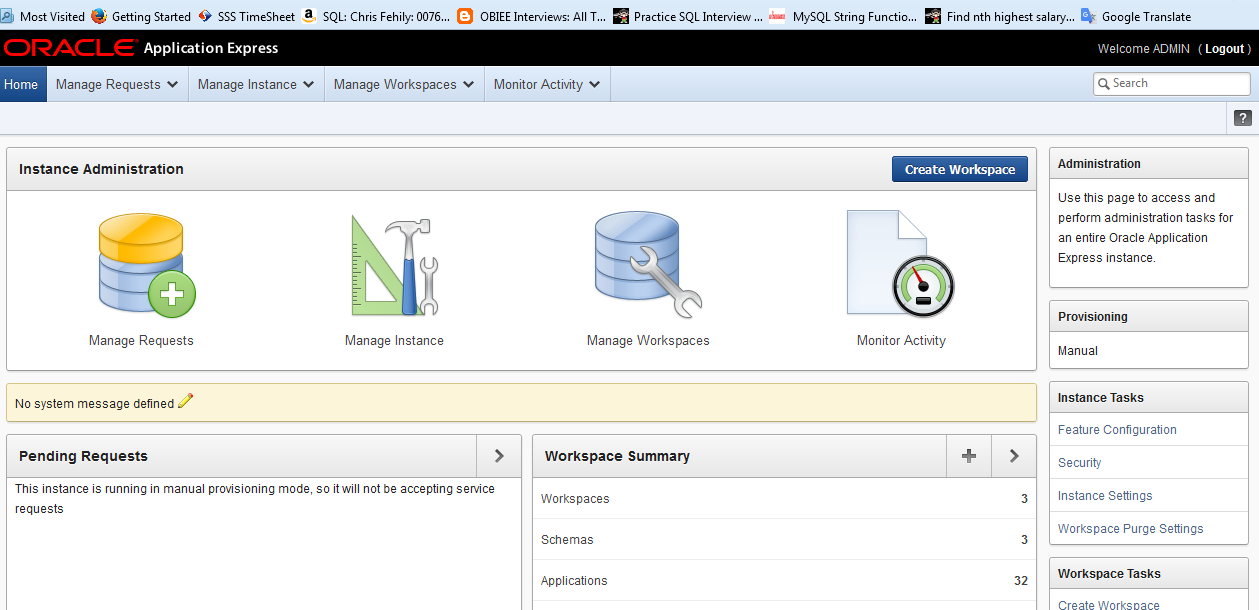Image resolution: width=1259 pixels, height=610 pixels.
Task: Open Find nth highest salary bookmark
Action: pos(1001,16)
